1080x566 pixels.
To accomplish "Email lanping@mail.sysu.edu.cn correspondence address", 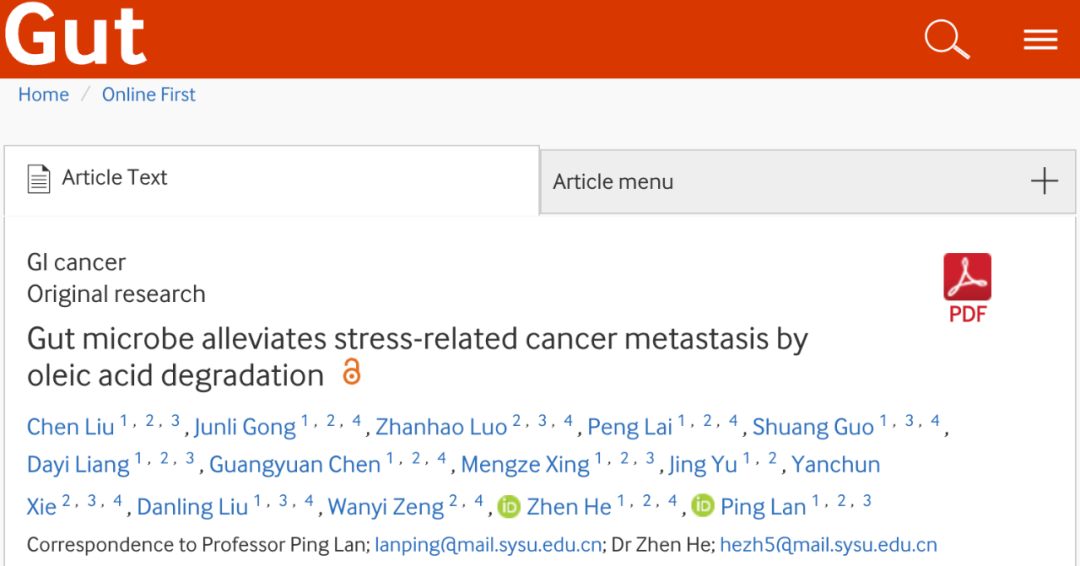I will (488, 545).
